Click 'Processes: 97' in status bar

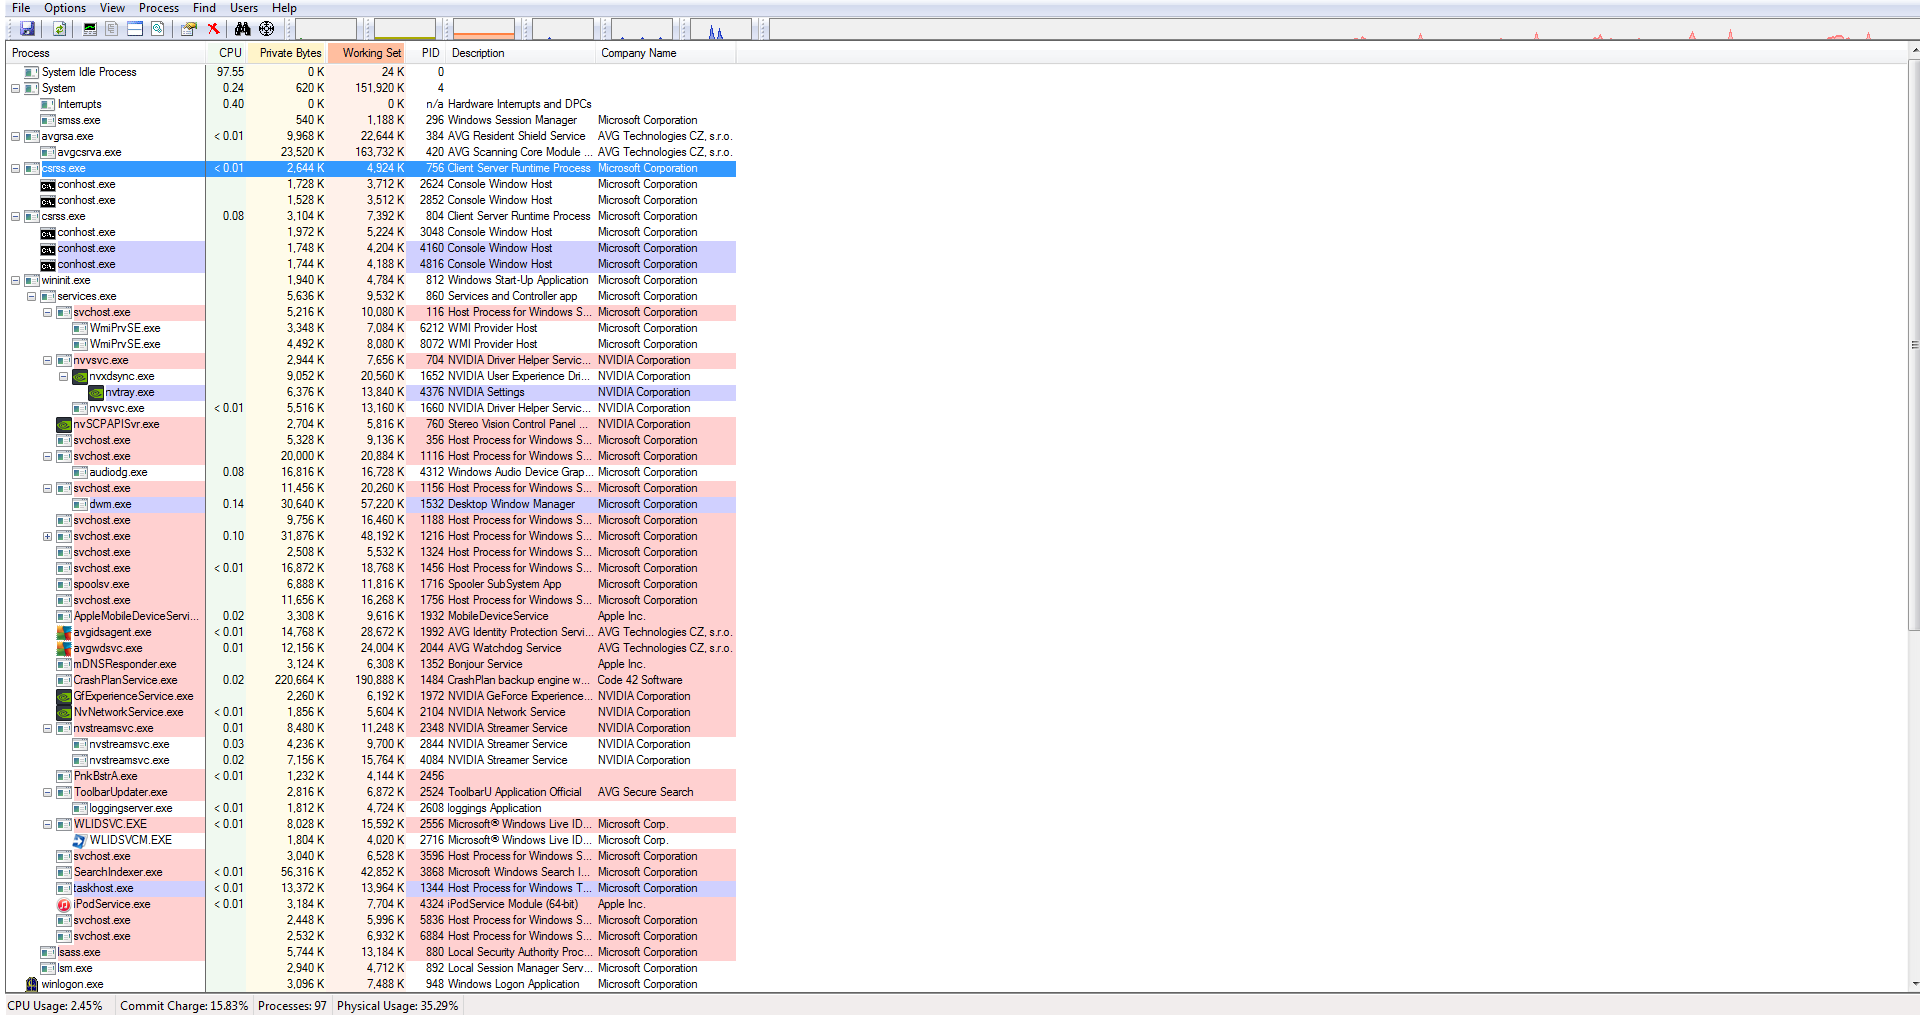[292, 1006]
